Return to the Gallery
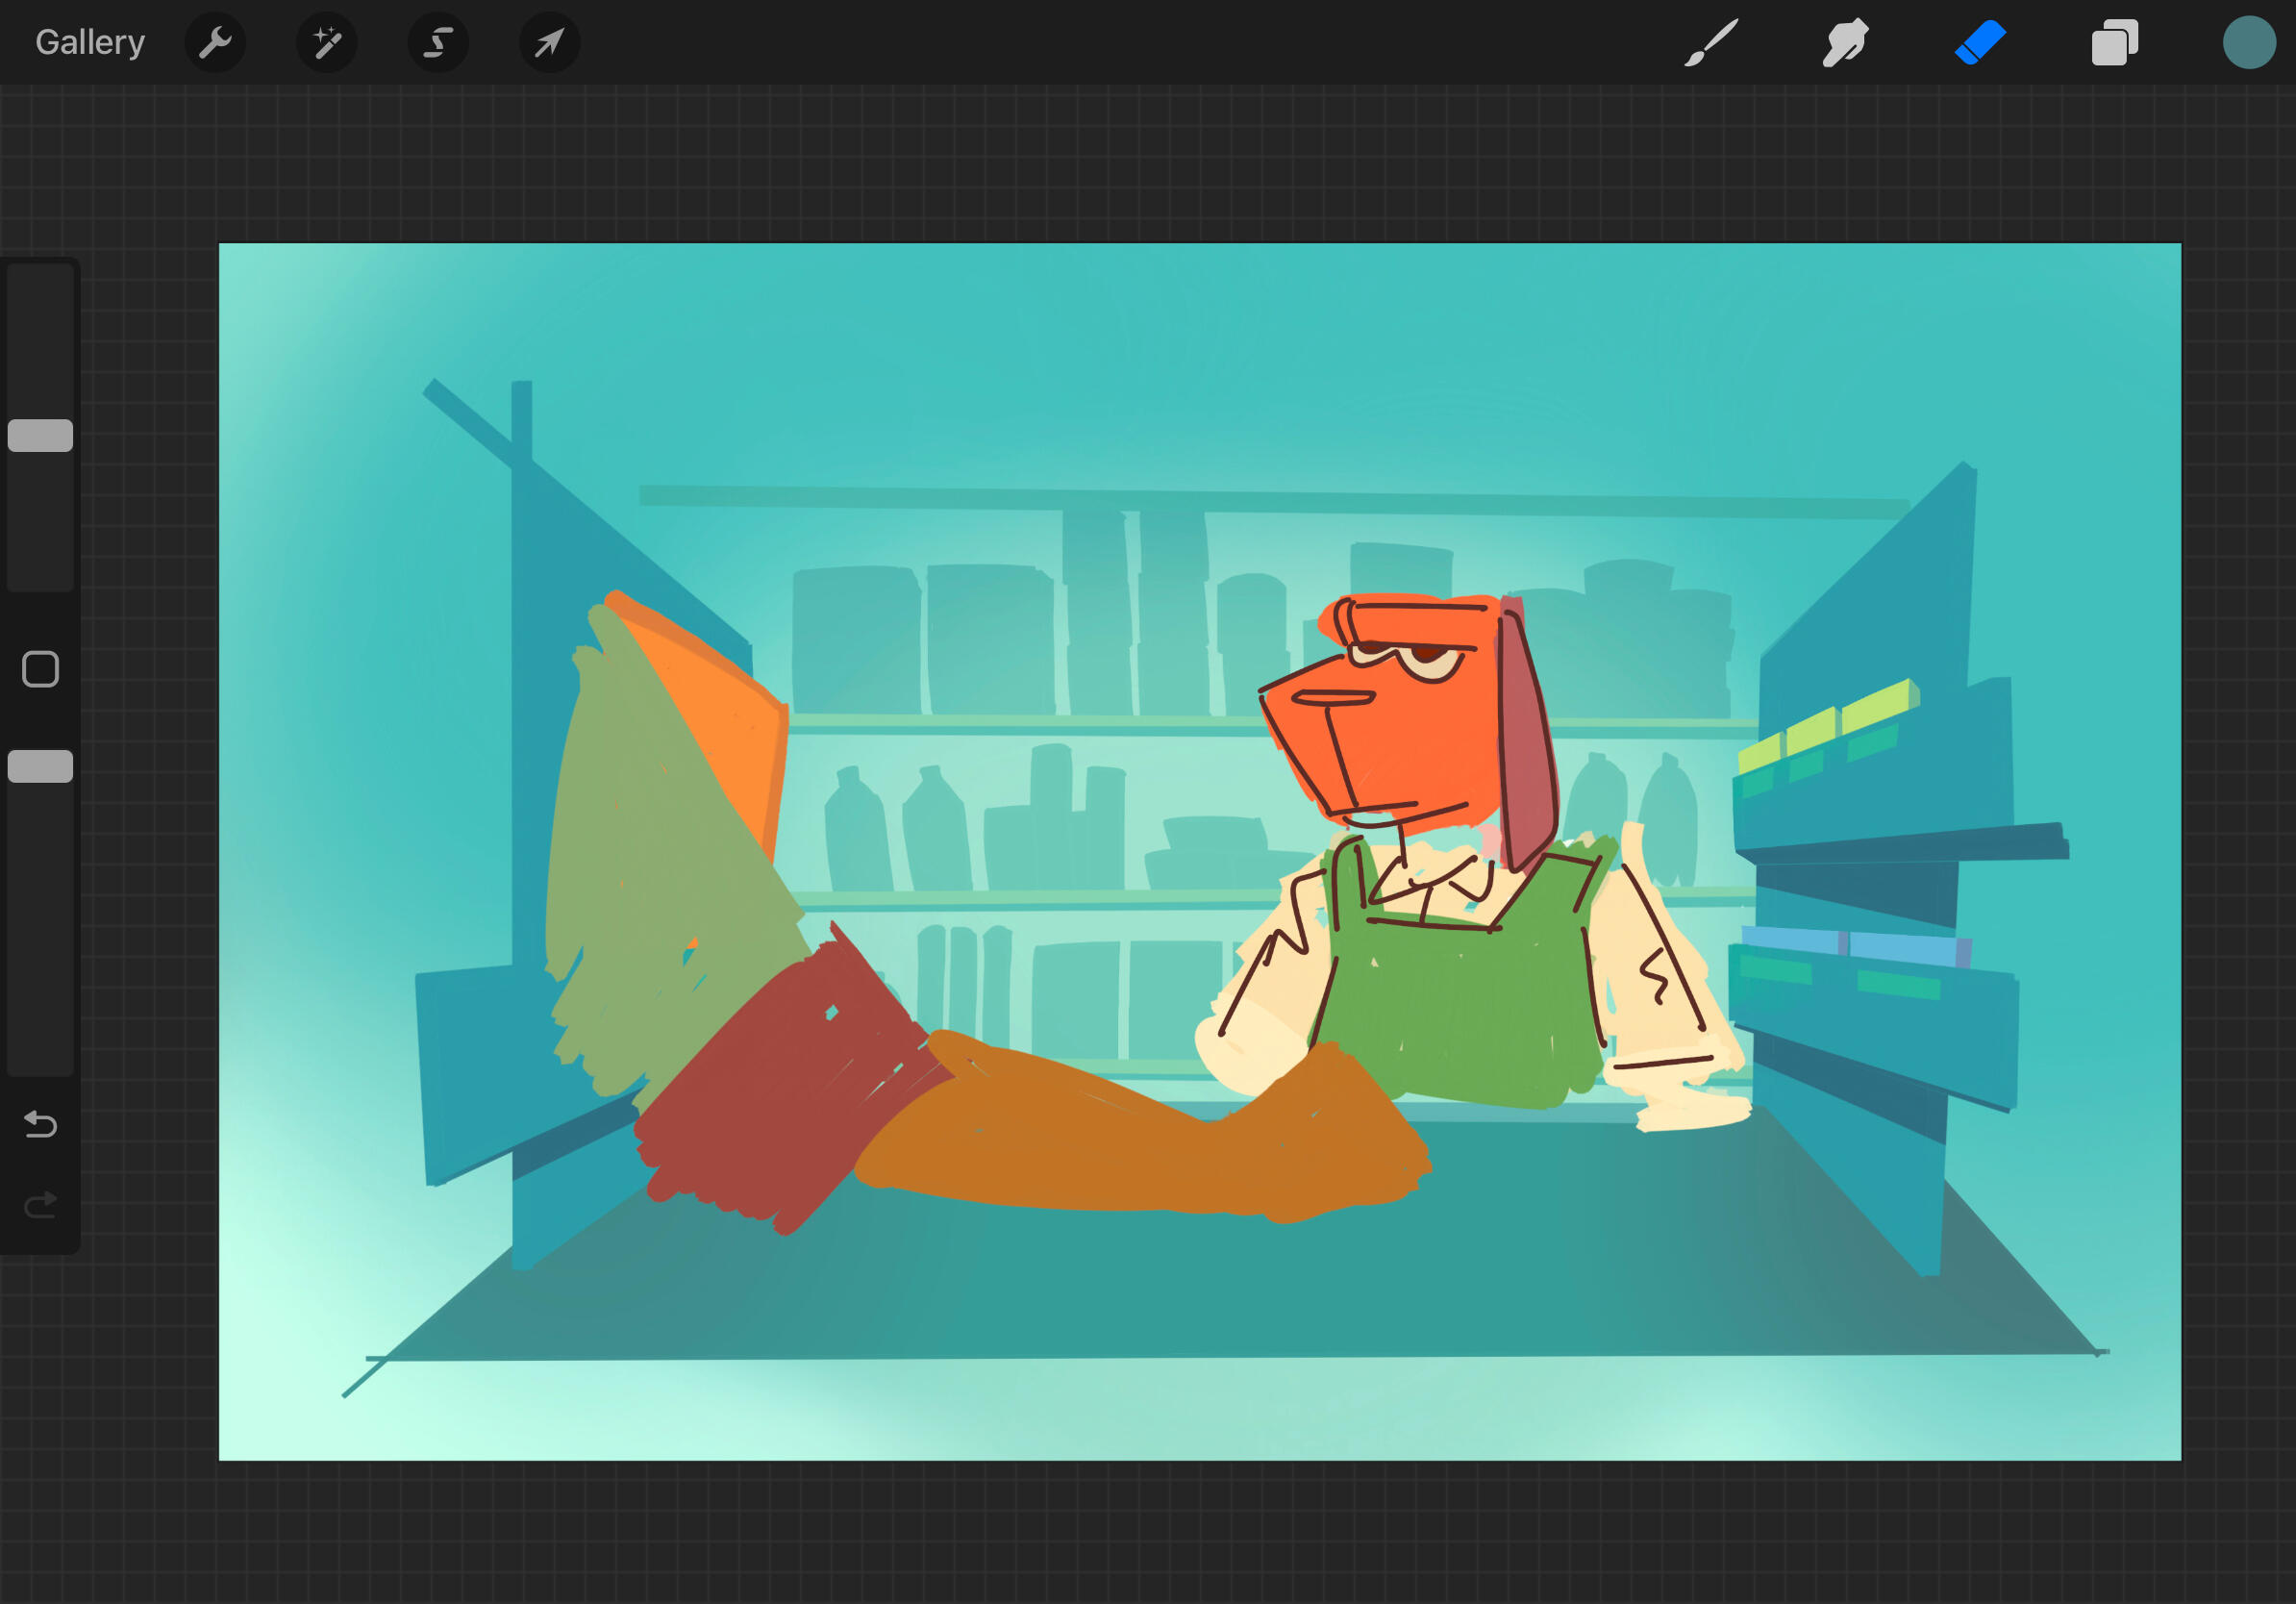Image resolution: width=2296 pixels, height=1604 pixels. click(89, 42)
